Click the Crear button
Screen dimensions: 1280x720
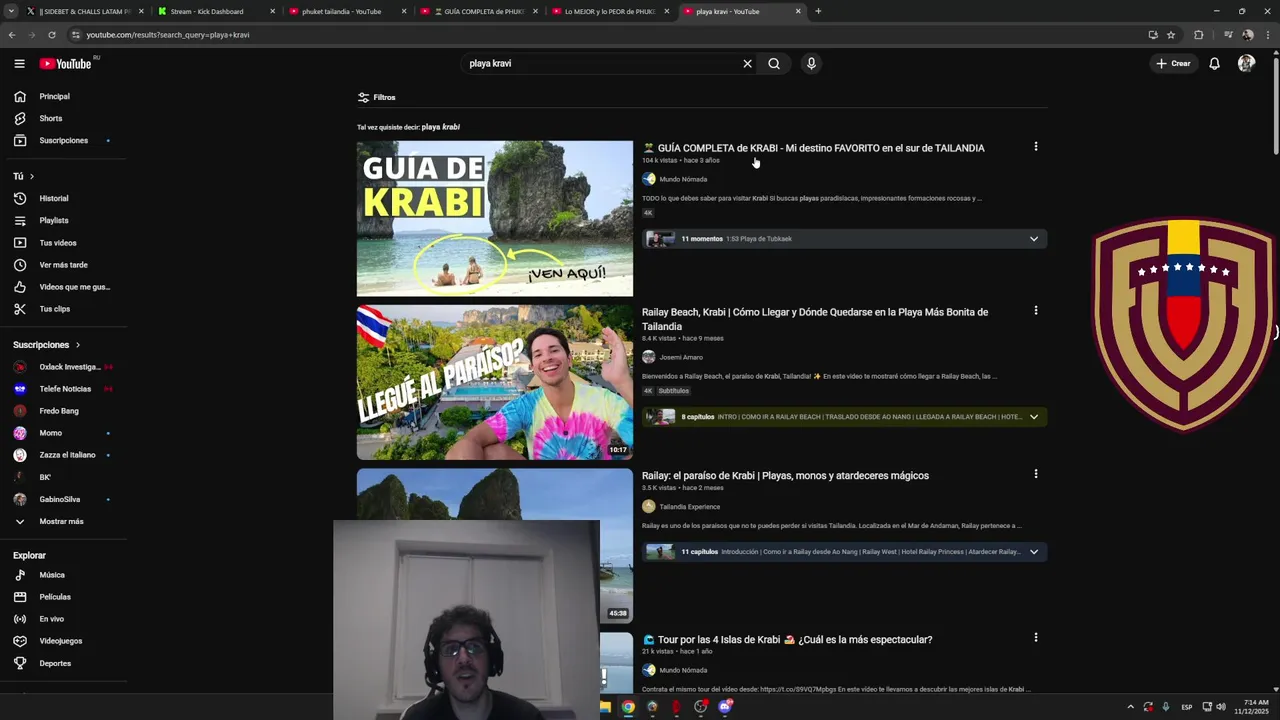1173,63
